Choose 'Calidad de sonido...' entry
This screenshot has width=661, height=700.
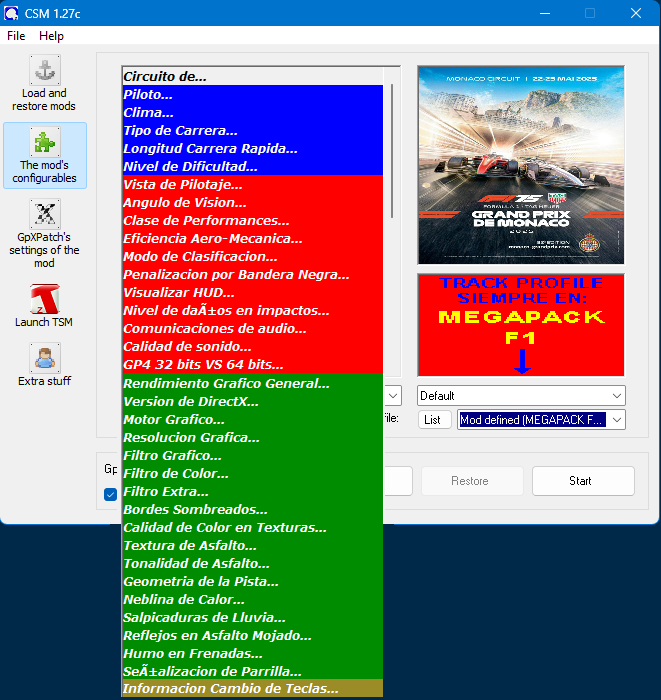coord(253,346)
